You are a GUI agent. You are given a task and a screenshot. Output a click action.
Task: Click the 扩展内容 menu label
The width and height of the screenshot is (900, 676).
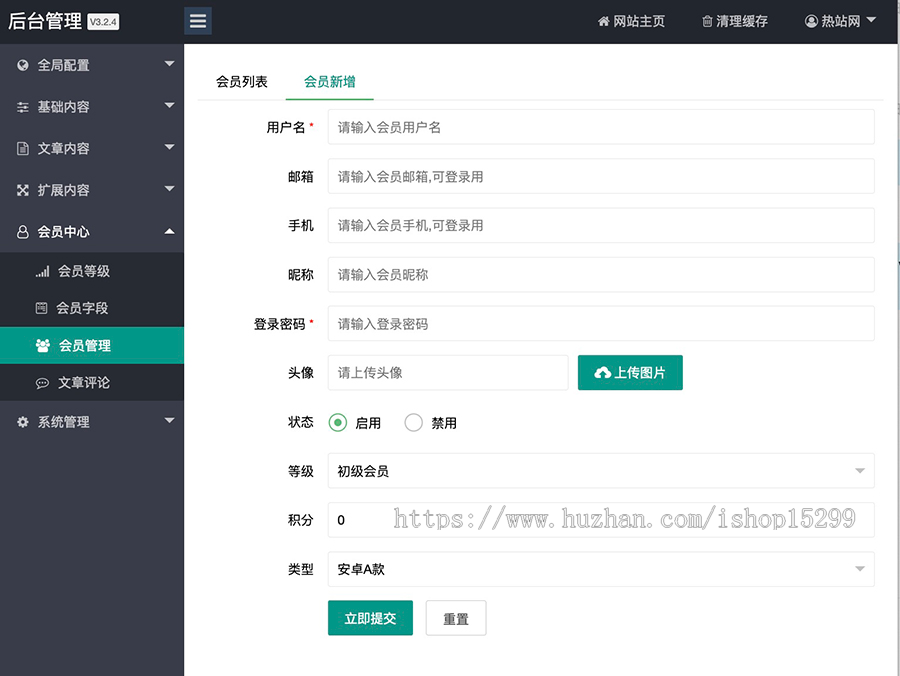click(x=64, y=190)
